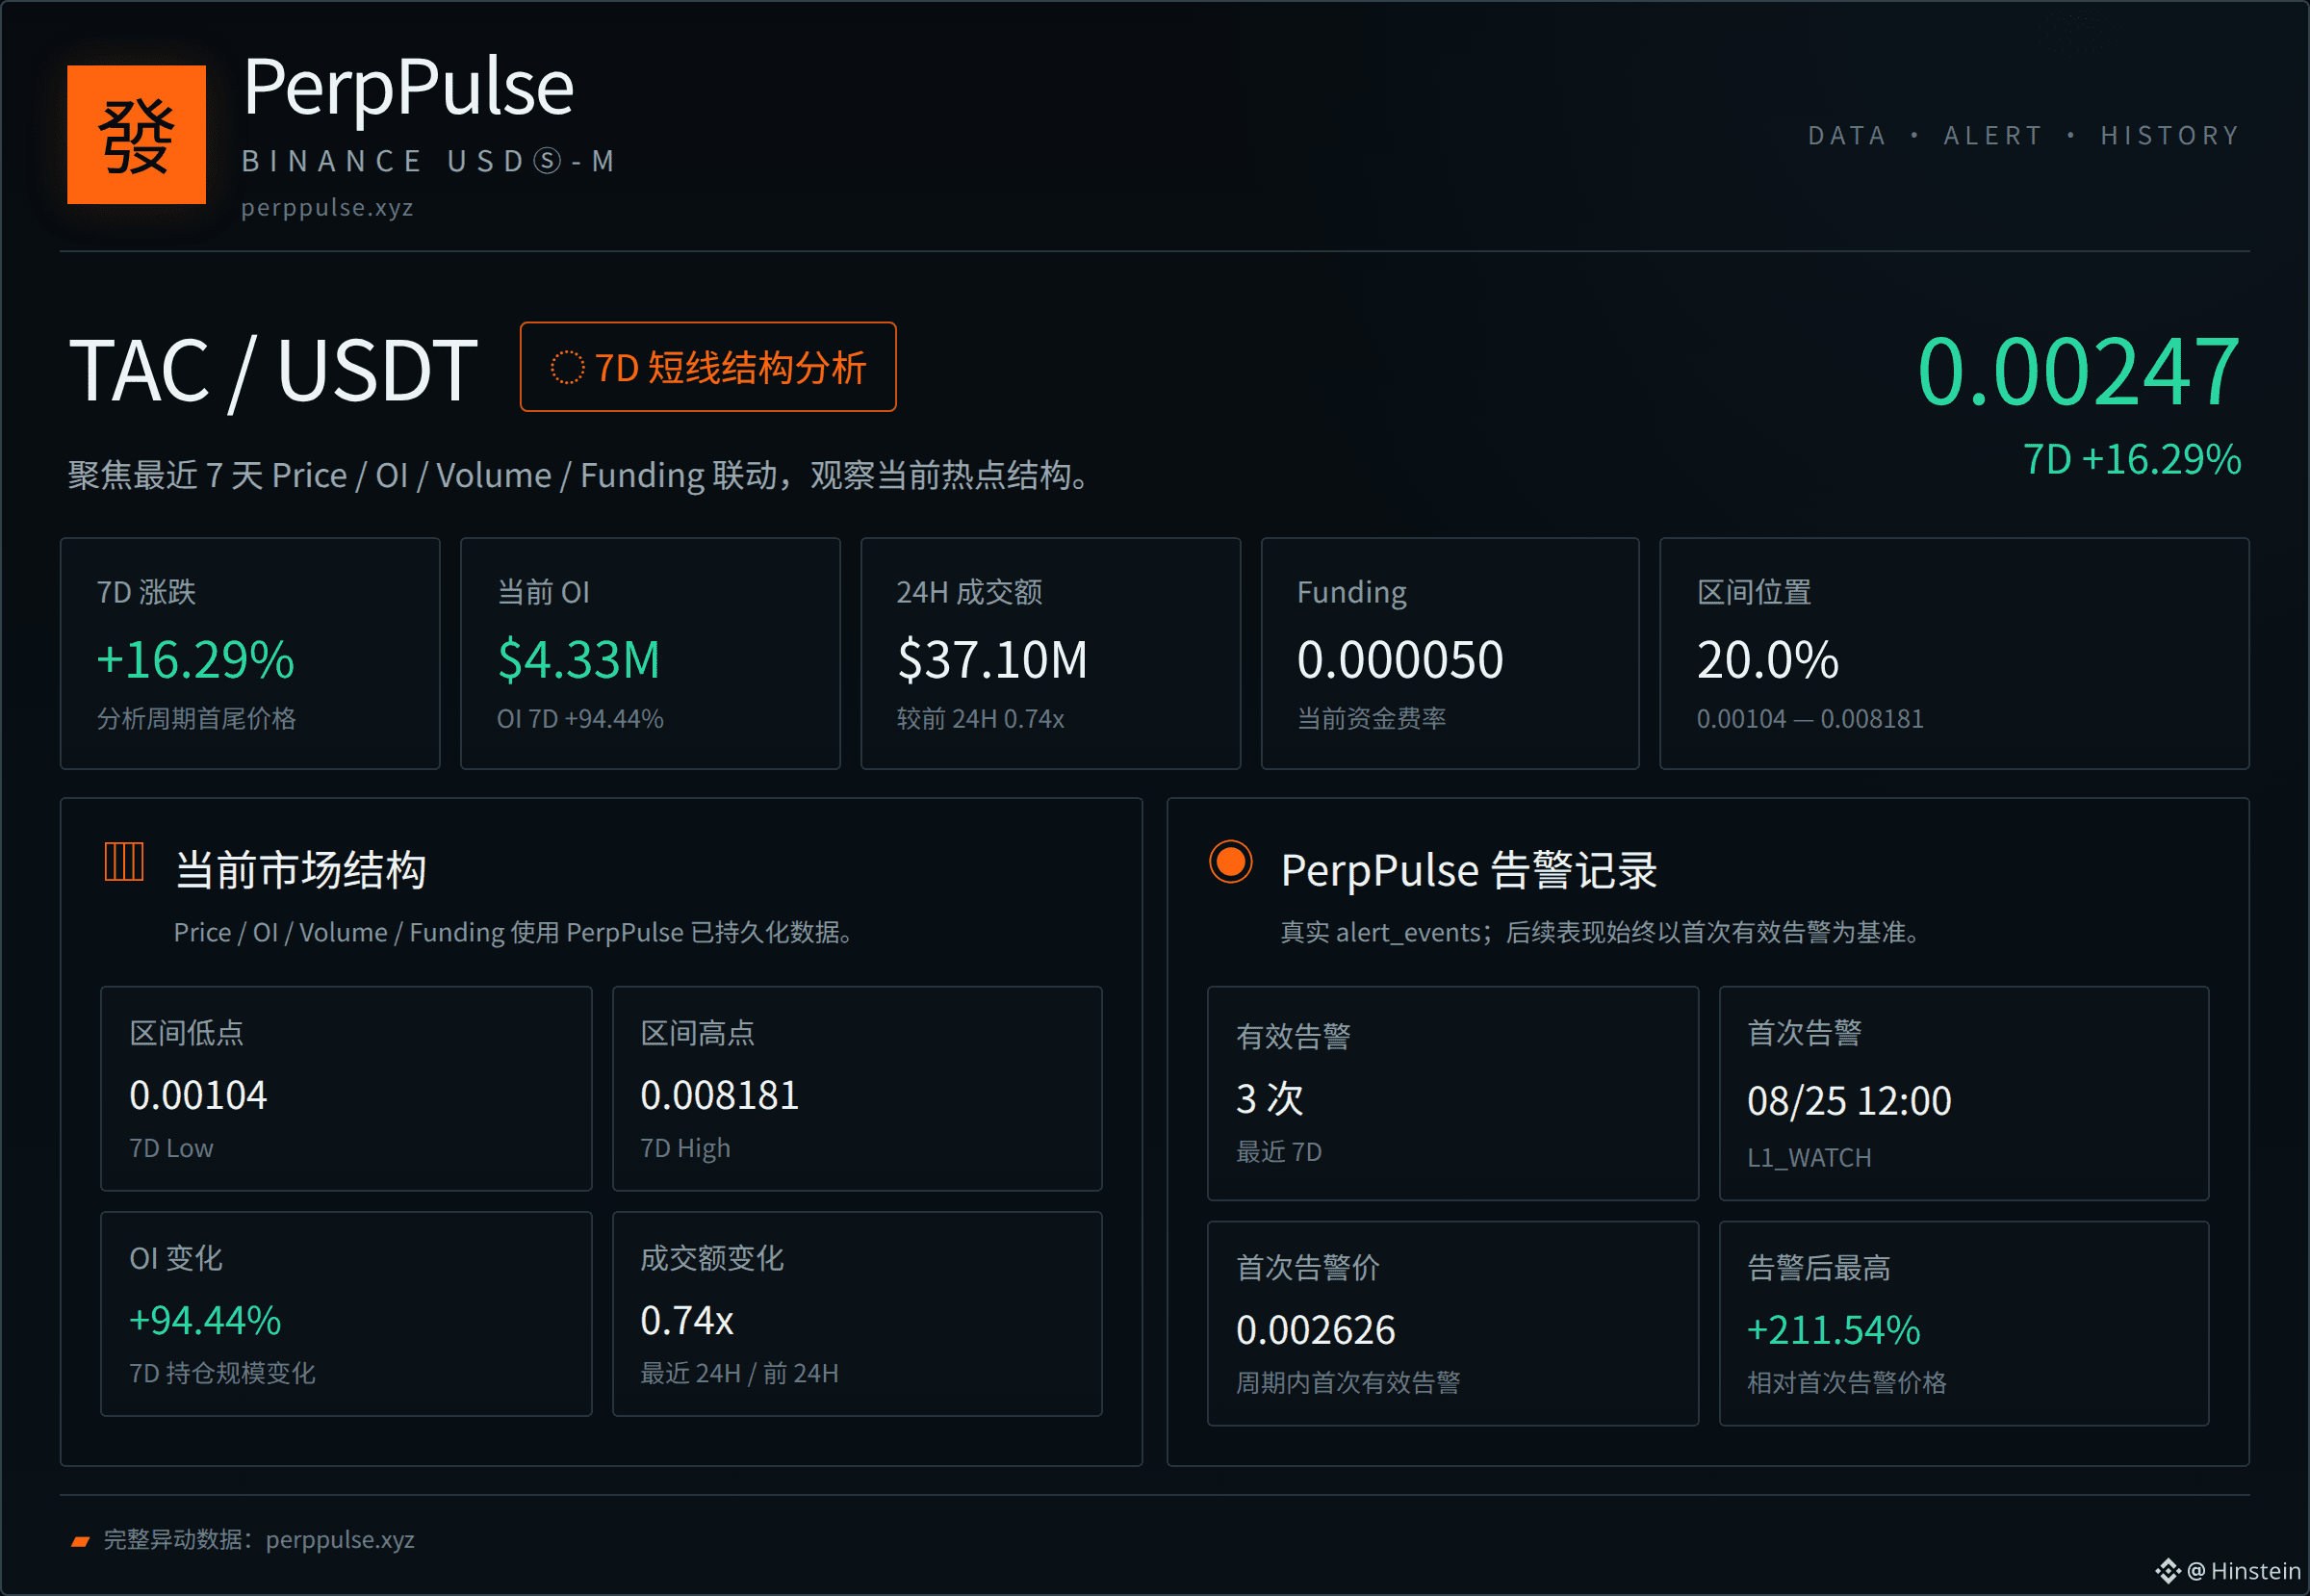Click the bars icon beside 当前市场结构
The height and width of the screenshot is (1596, 2310).
pyautogui.click(x=124, y=861)
